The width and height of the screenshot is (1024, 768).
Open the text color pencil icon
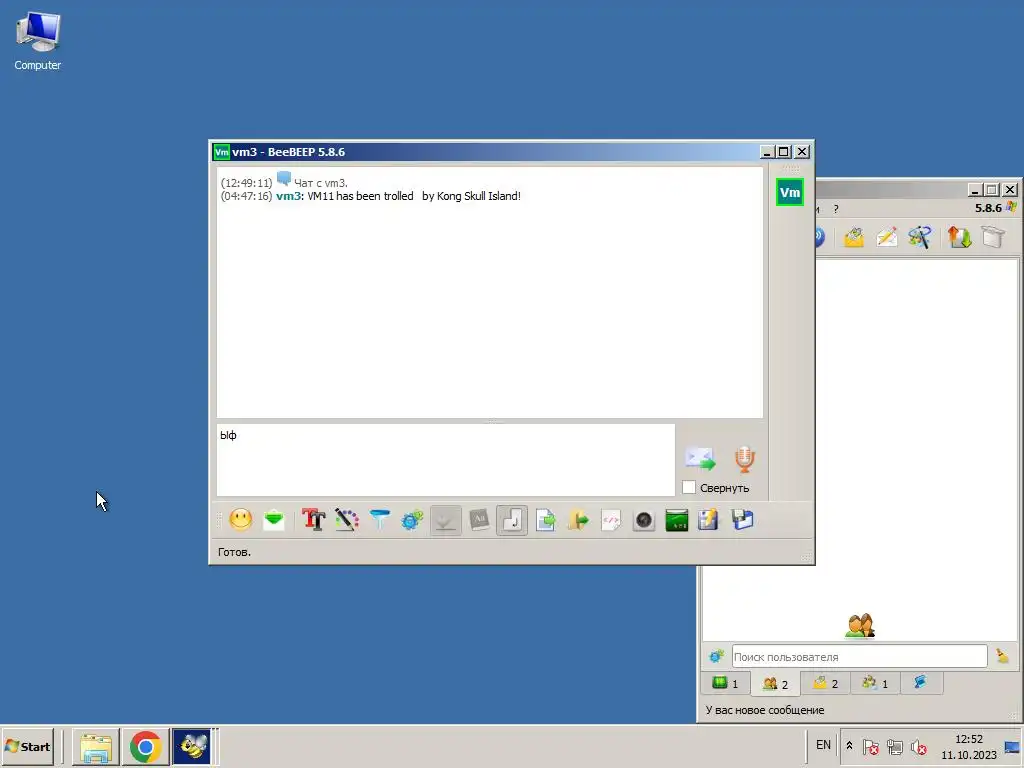pos(347,520)
